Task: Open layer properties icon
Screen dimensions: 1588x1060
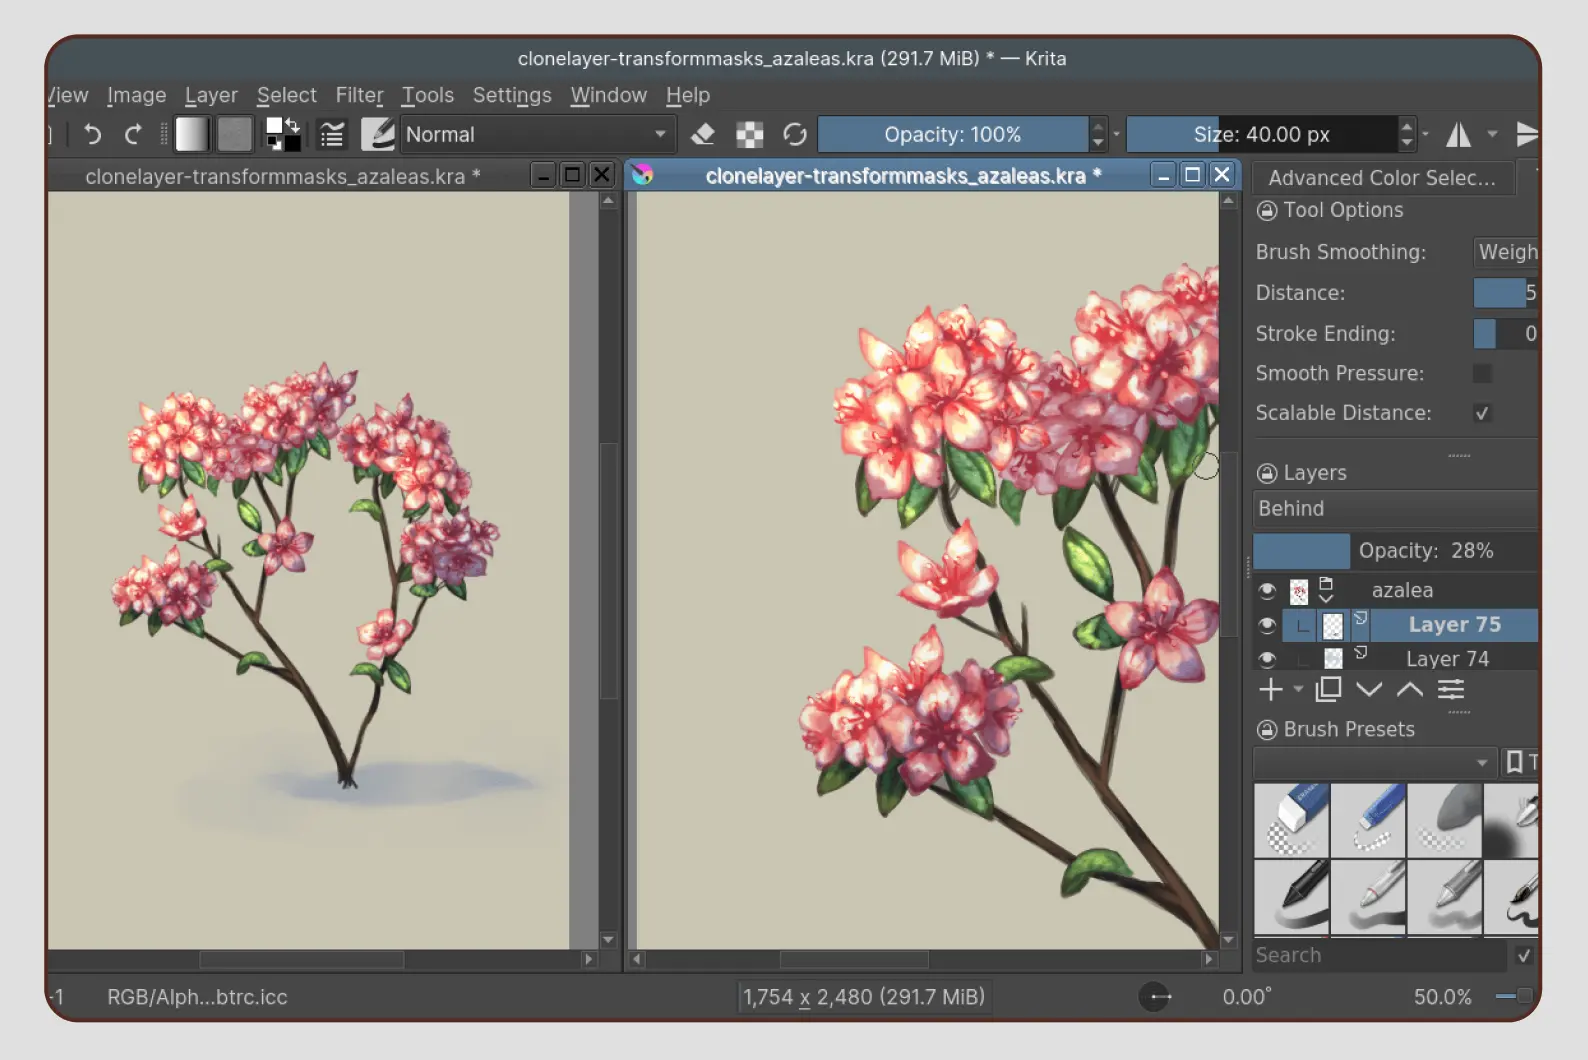Action: coord(1451,689)
